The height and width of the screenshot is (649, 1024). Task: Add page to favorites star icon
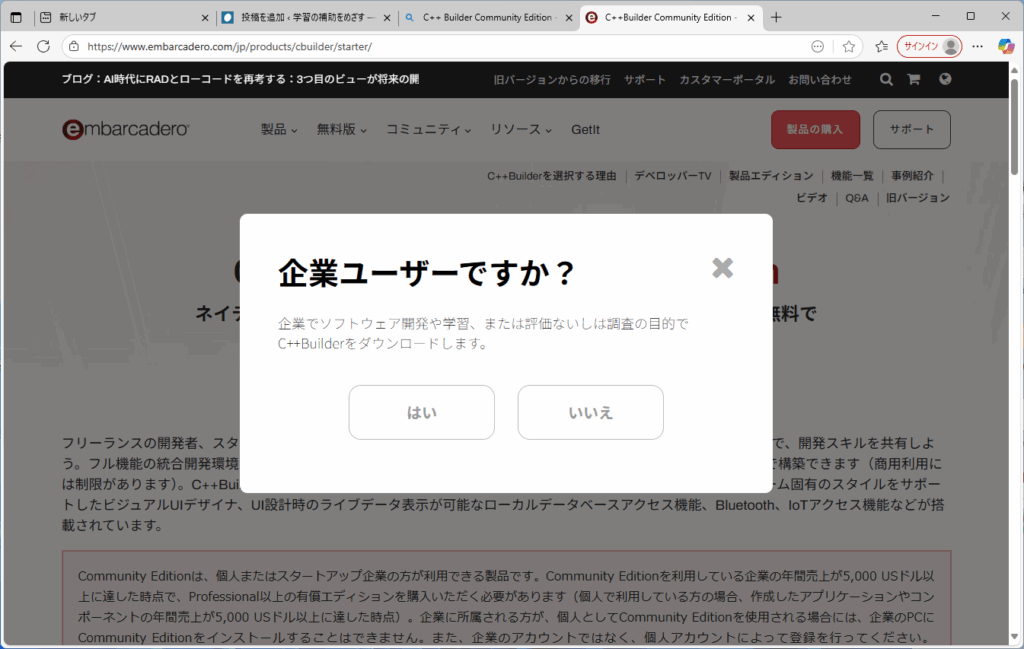(848, 46)
